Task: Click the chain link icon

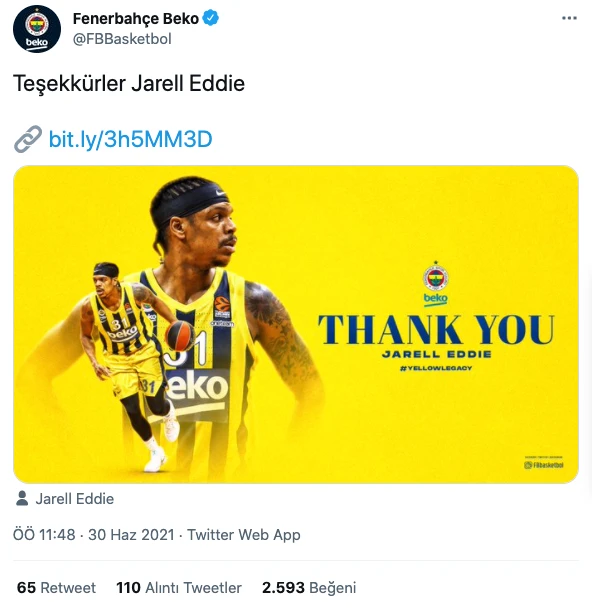Action: point(28,139)
